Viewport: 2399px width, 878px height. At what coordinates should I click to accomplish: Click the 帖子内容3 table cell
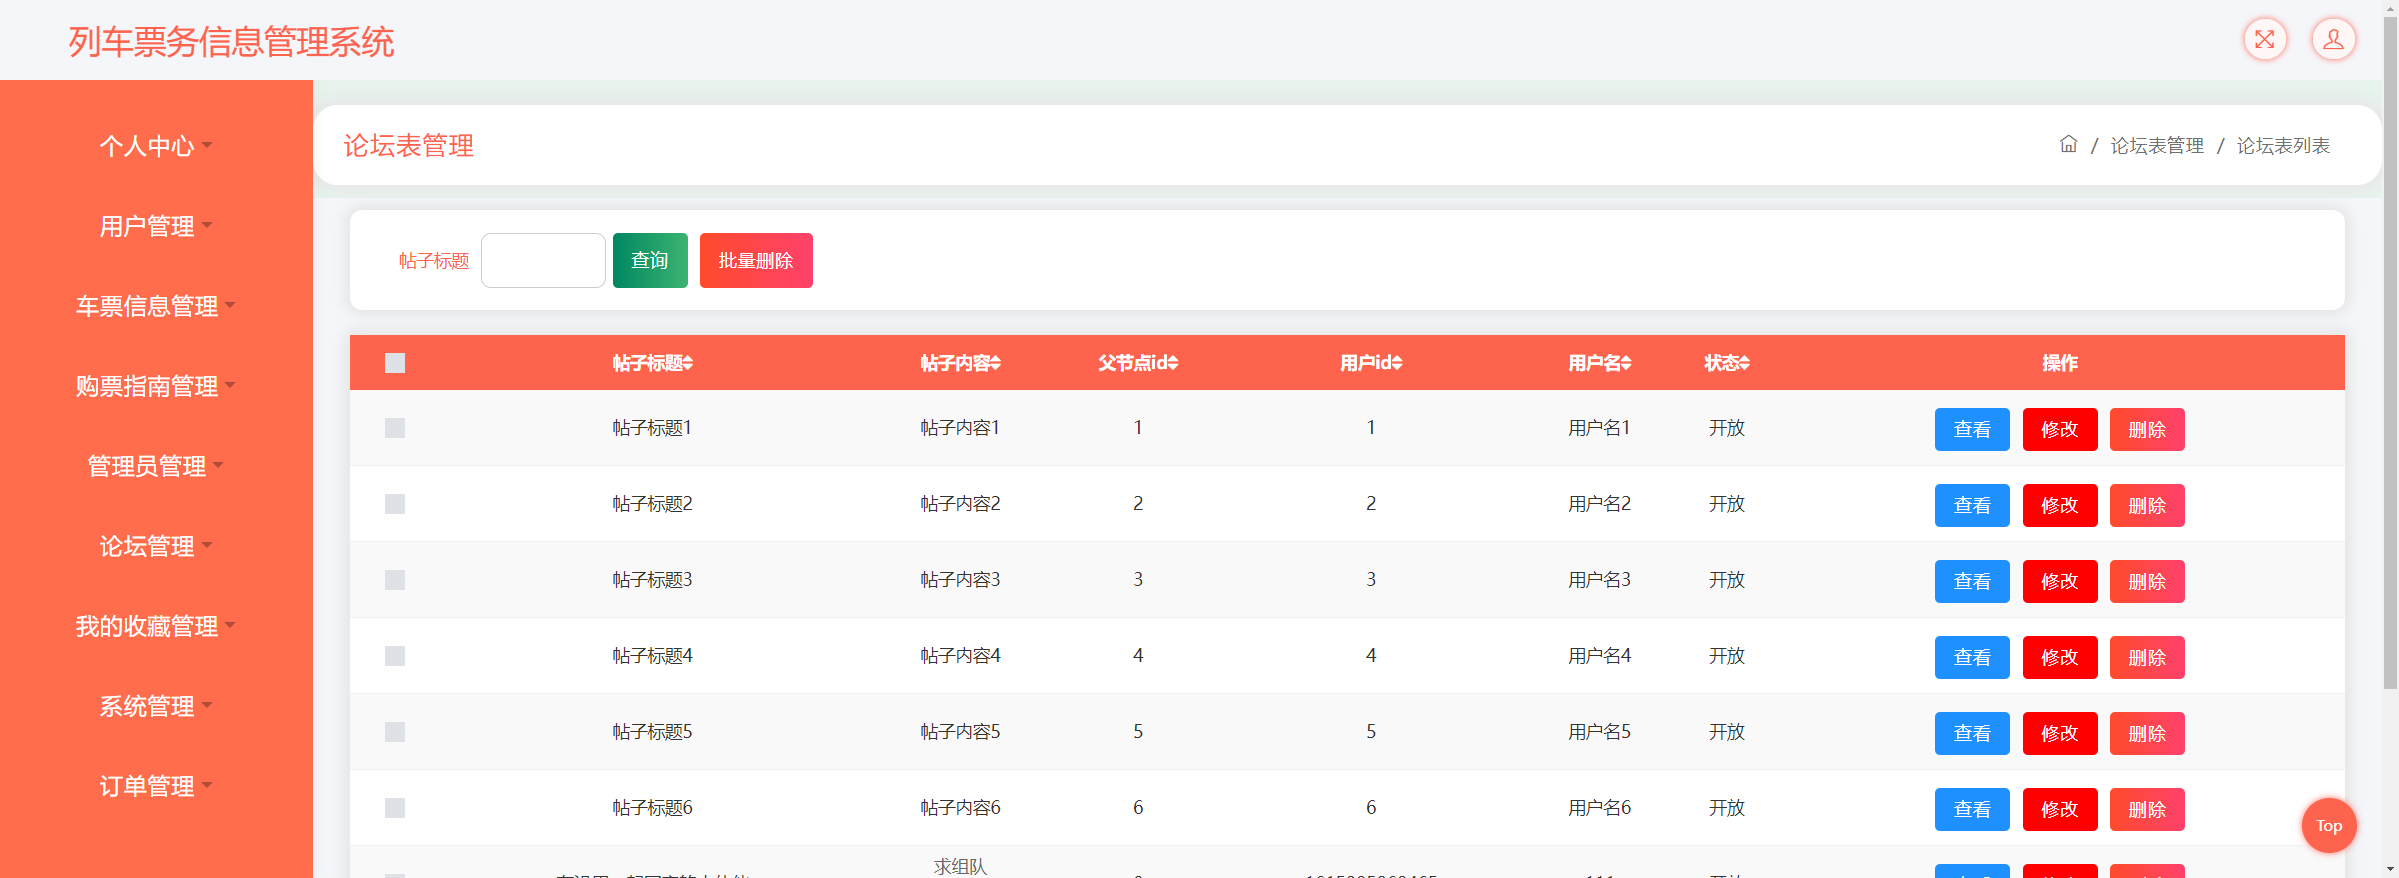coord(960,580)
